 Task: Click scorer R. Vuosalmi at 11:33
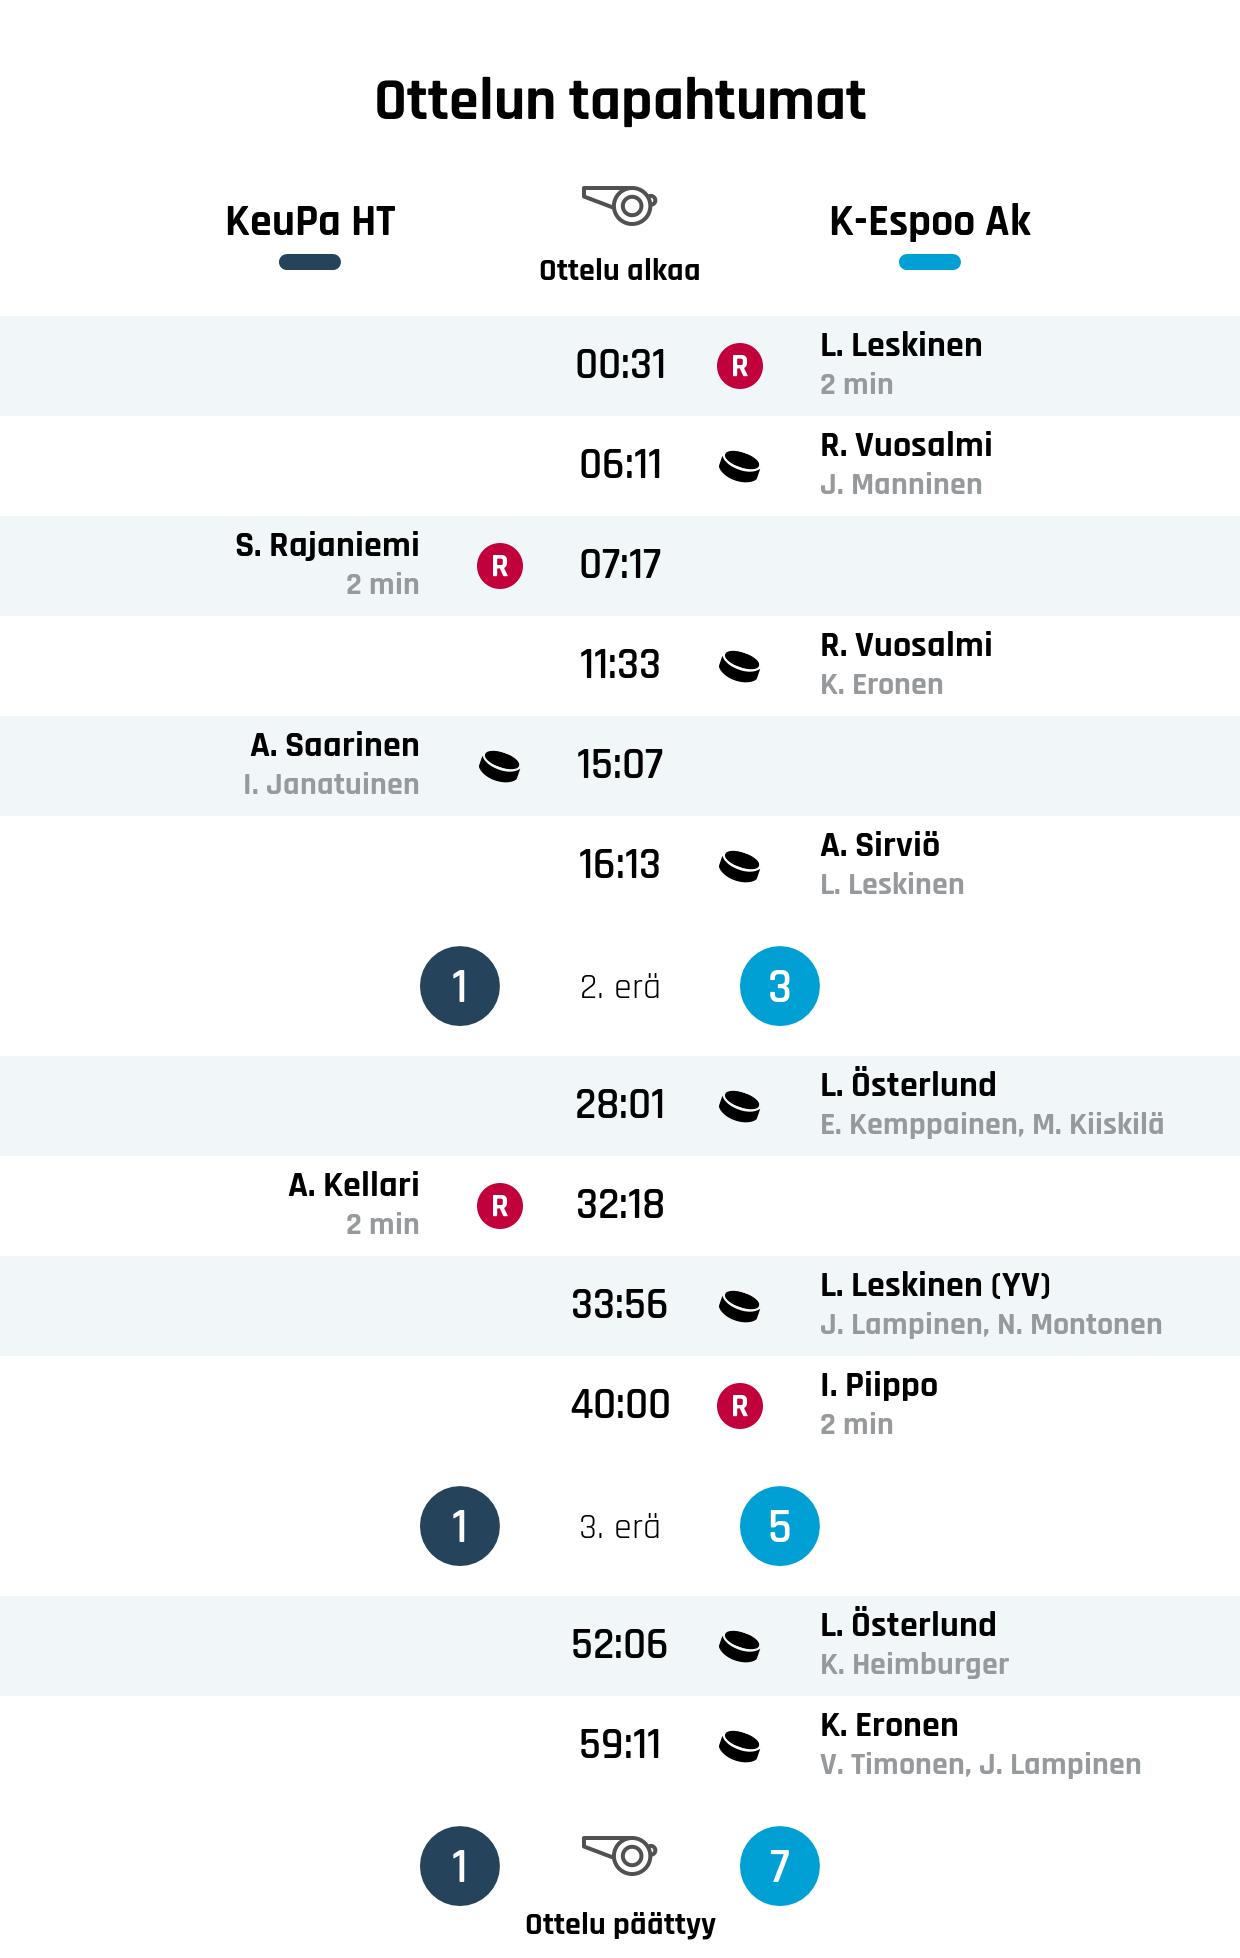(x=906, y=645)
